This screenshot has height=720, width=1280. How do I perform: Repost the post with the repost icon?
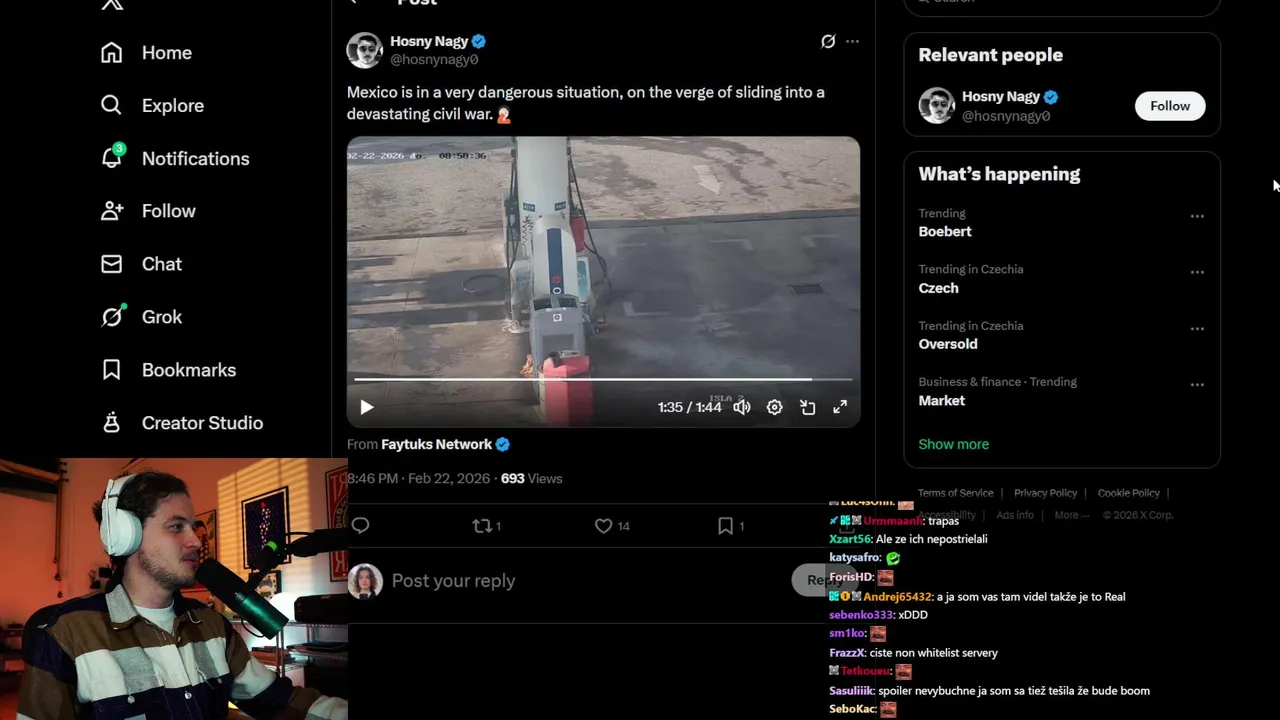point(482,526)
